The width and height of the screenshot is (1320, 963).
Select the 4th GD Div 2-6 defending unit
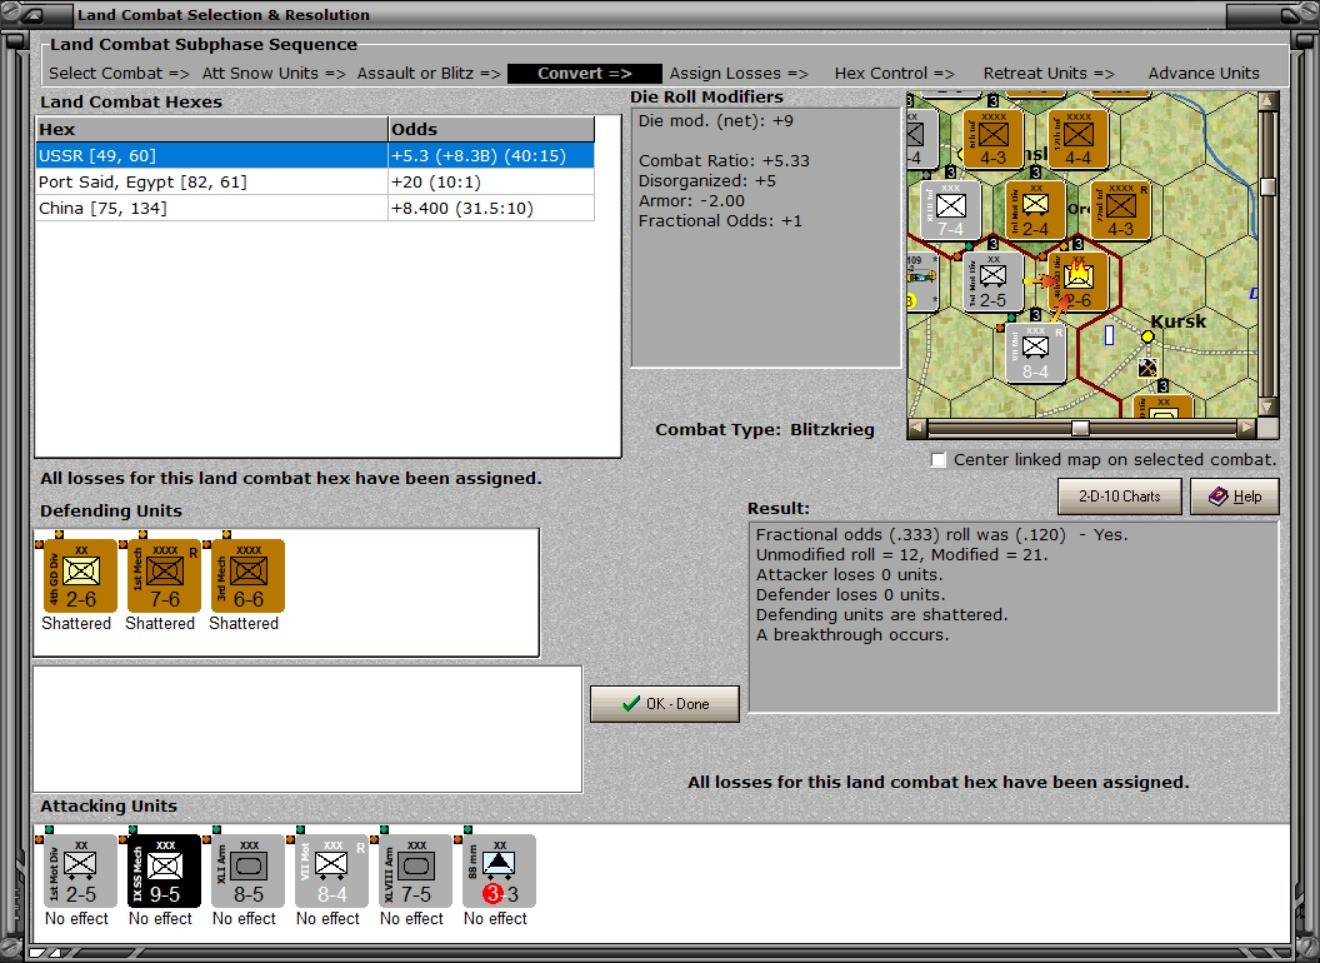coord(81,575)
